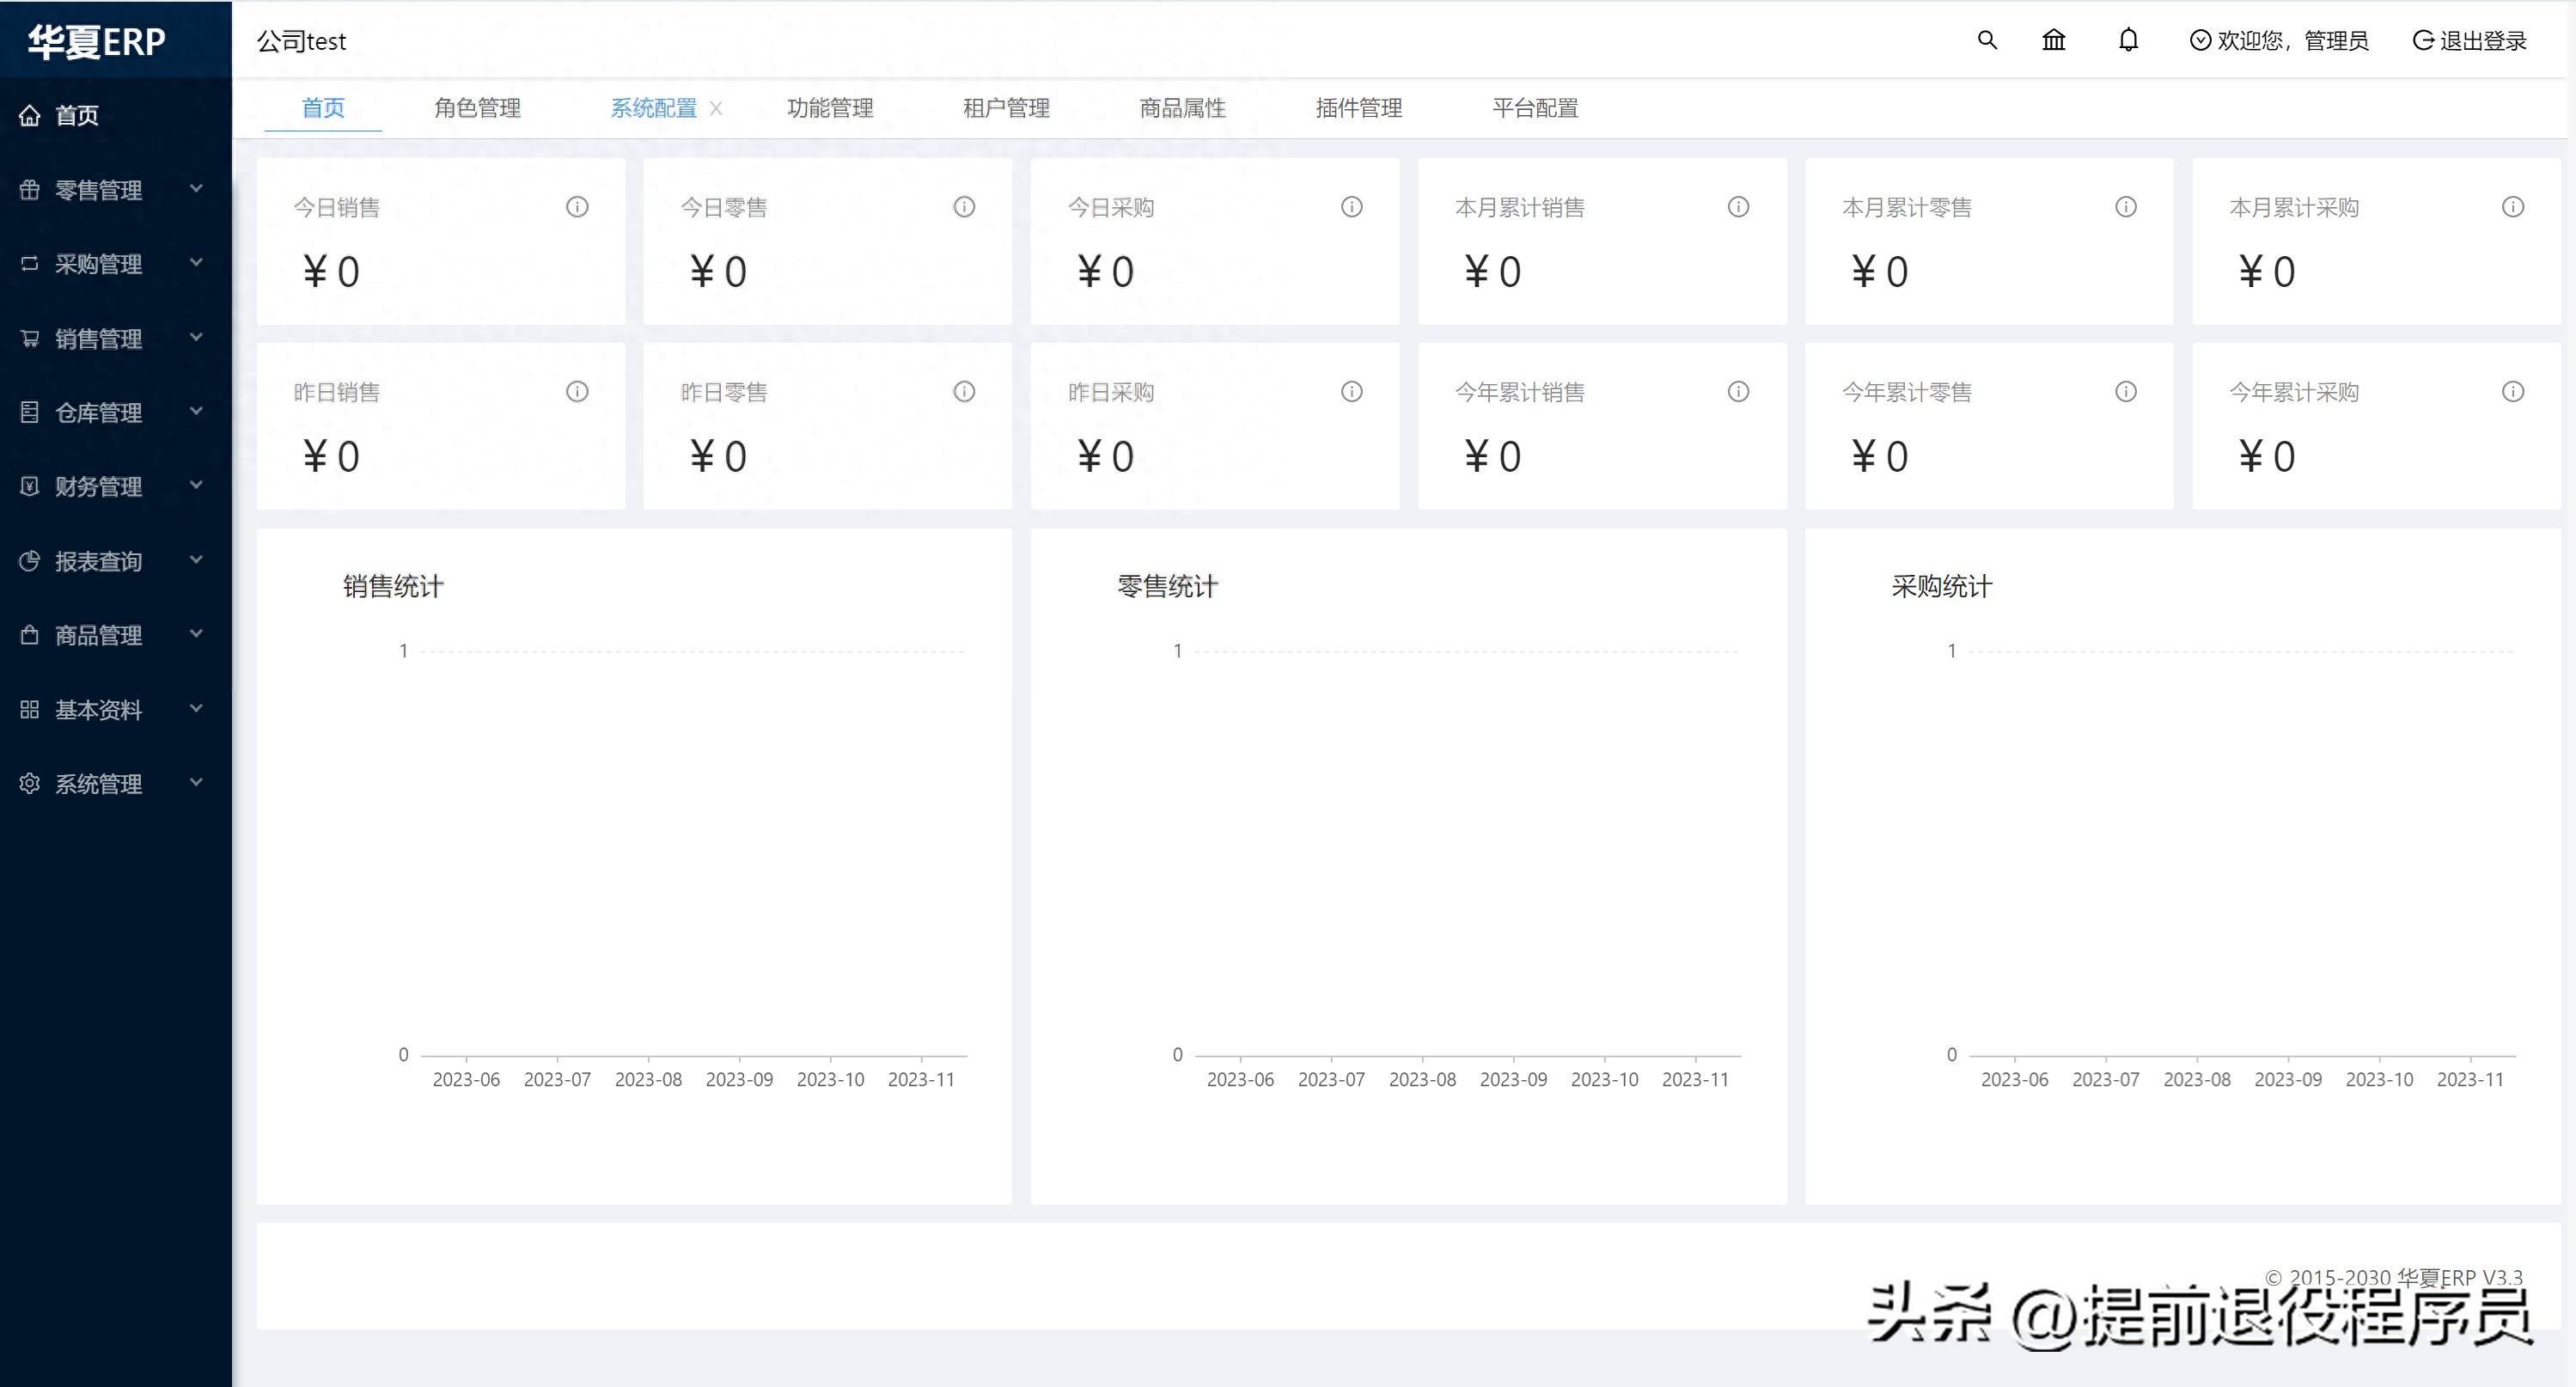
Task: Click info icon on 昨日零售 card
Action: pyautogui.click(x=964, y=392)
